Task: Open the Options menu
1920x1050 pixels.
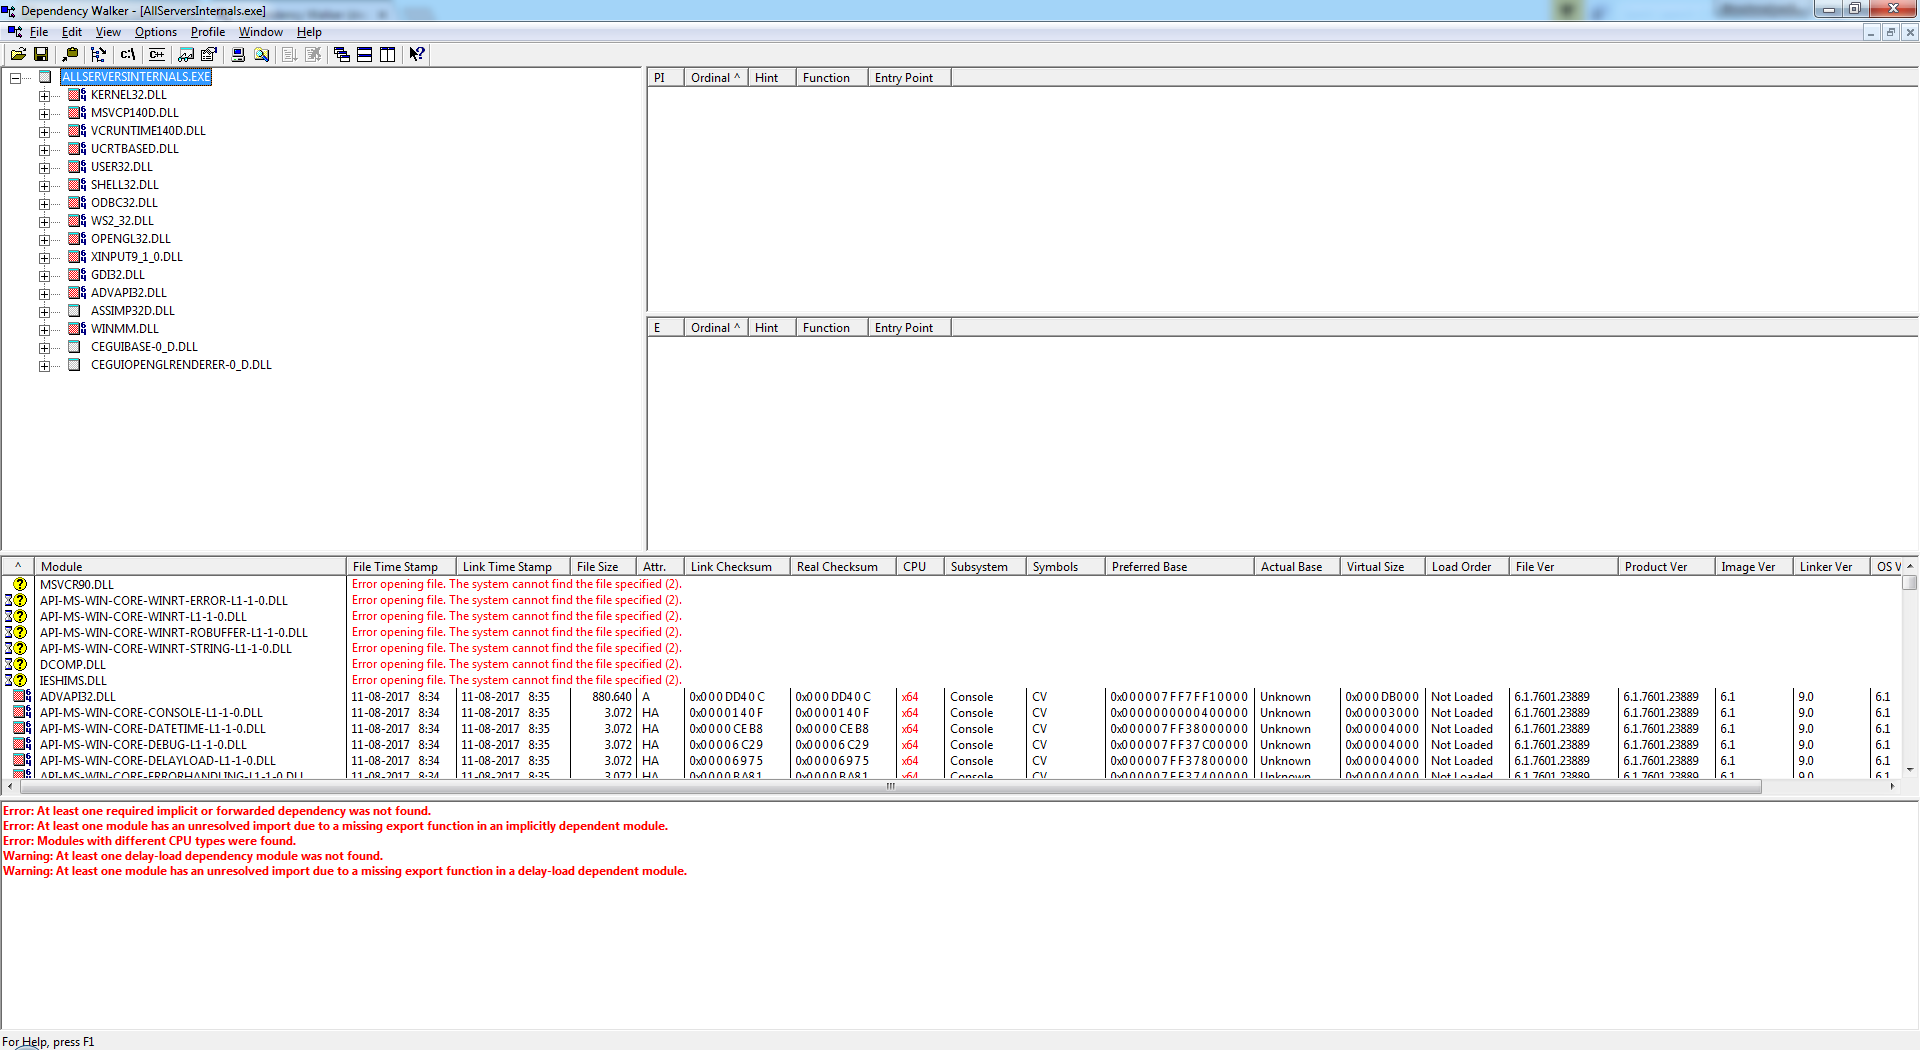Action: pos(155,32)
